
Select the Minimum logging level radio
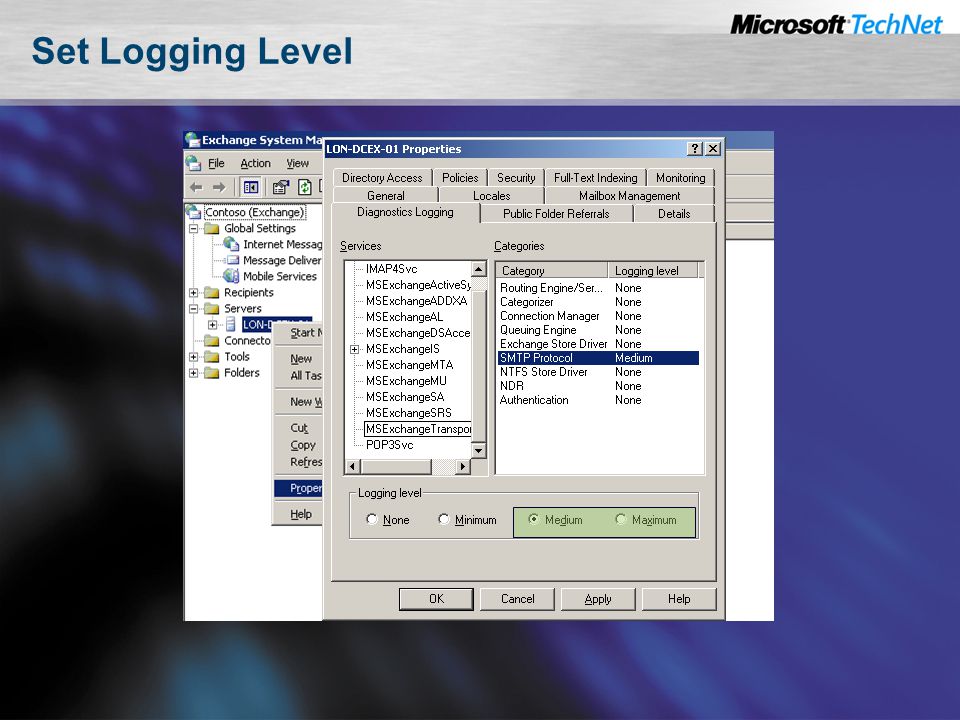[x=444, y=519]
